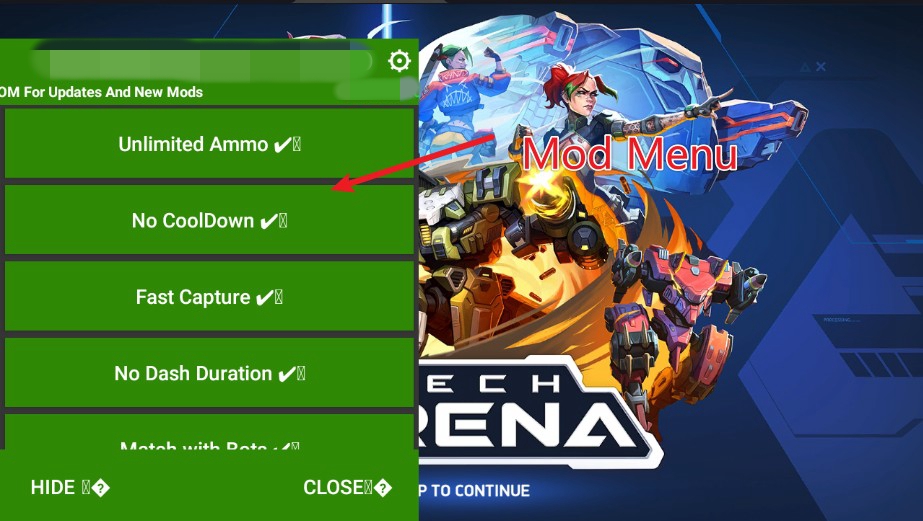Click the diamond symbol beside CLOSE
The width and height of the screenshot is (923, 521).
pos(383,488)
